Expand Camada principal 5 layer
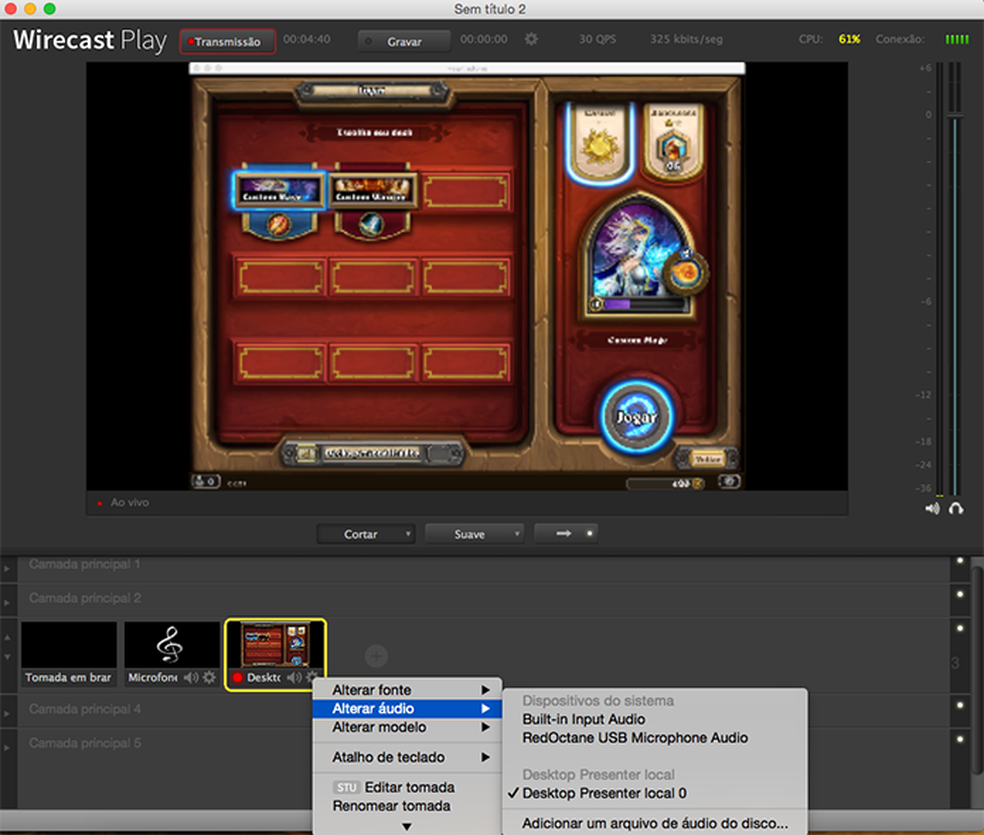 pos(7,747)
